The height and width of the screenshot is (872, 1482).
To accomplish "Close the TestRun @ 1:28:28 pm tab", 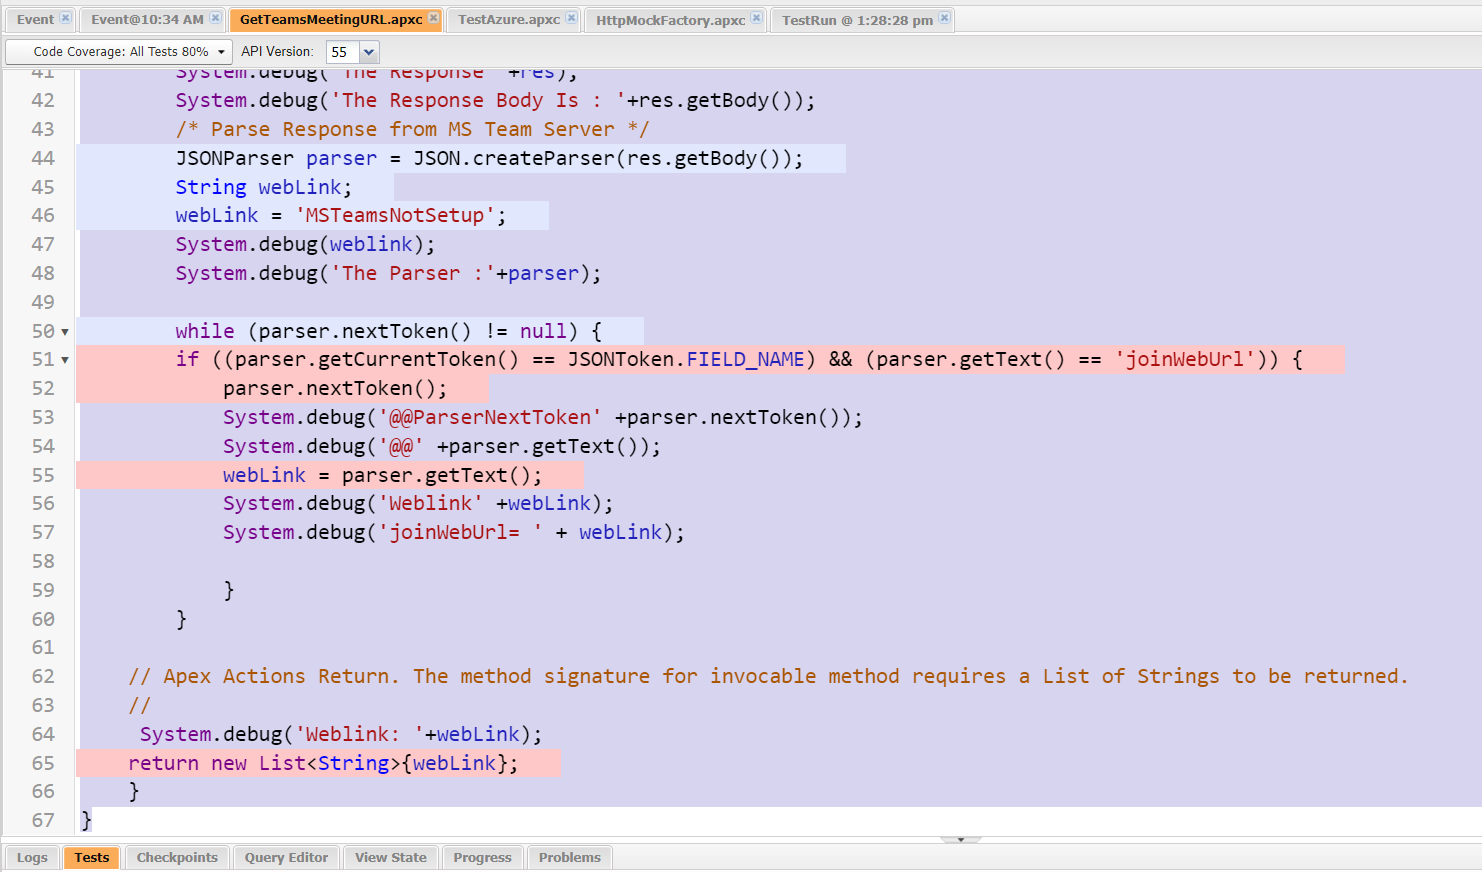I will pyautogui.click(x=944, y=18).
